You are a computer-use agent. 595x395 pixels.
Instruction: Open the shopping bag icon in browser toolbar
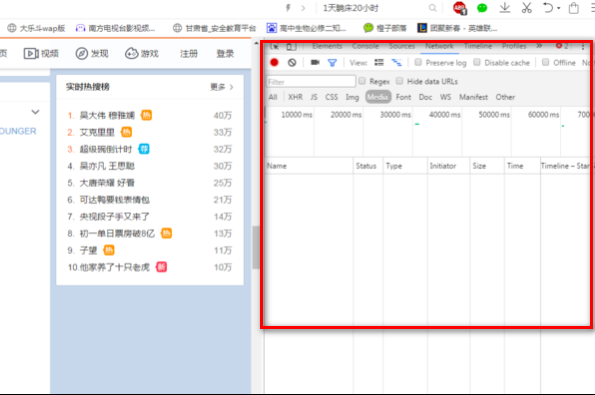click(x=574, y=8)
